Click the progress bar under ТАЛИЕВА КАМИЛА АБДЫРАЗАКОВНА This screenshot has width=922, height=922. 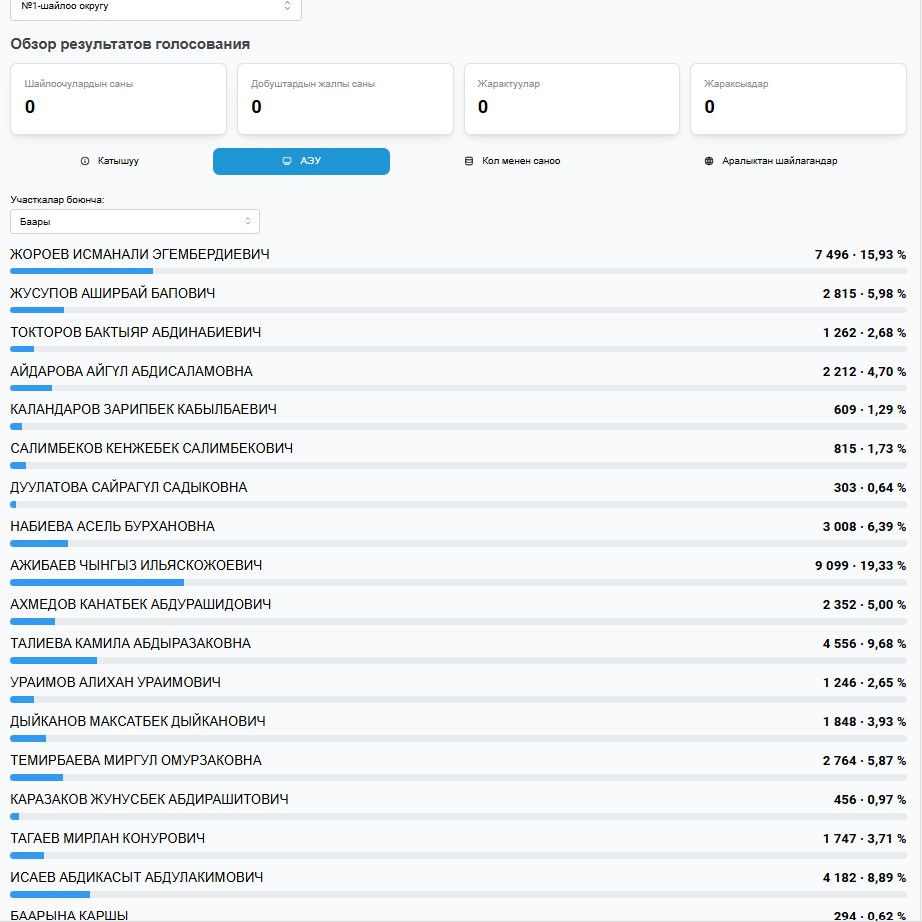(458, 661)
